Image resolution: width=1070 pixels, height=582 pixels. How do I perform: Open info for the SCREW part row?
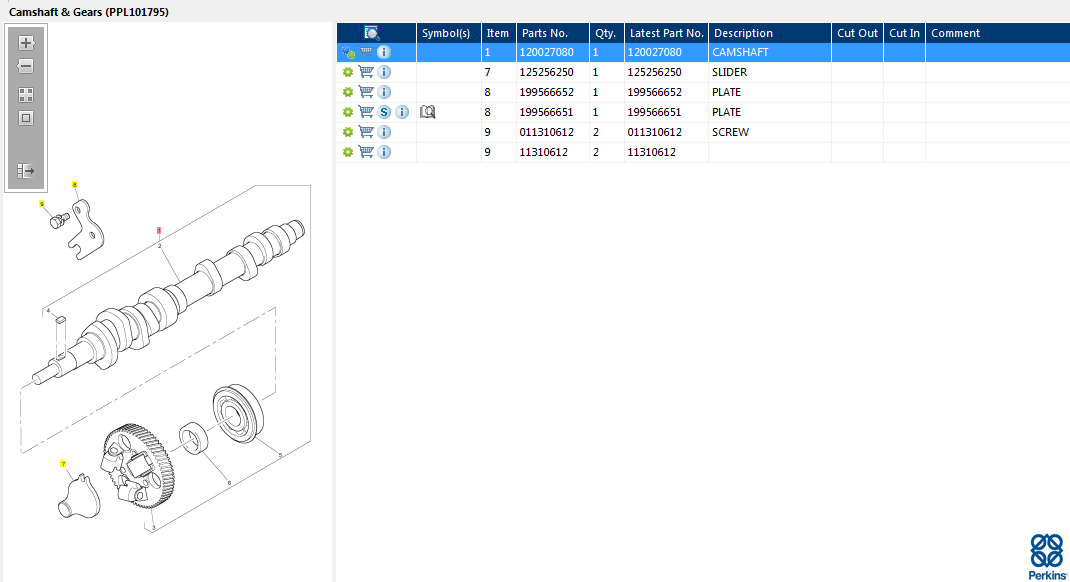(x=384, y=132)
